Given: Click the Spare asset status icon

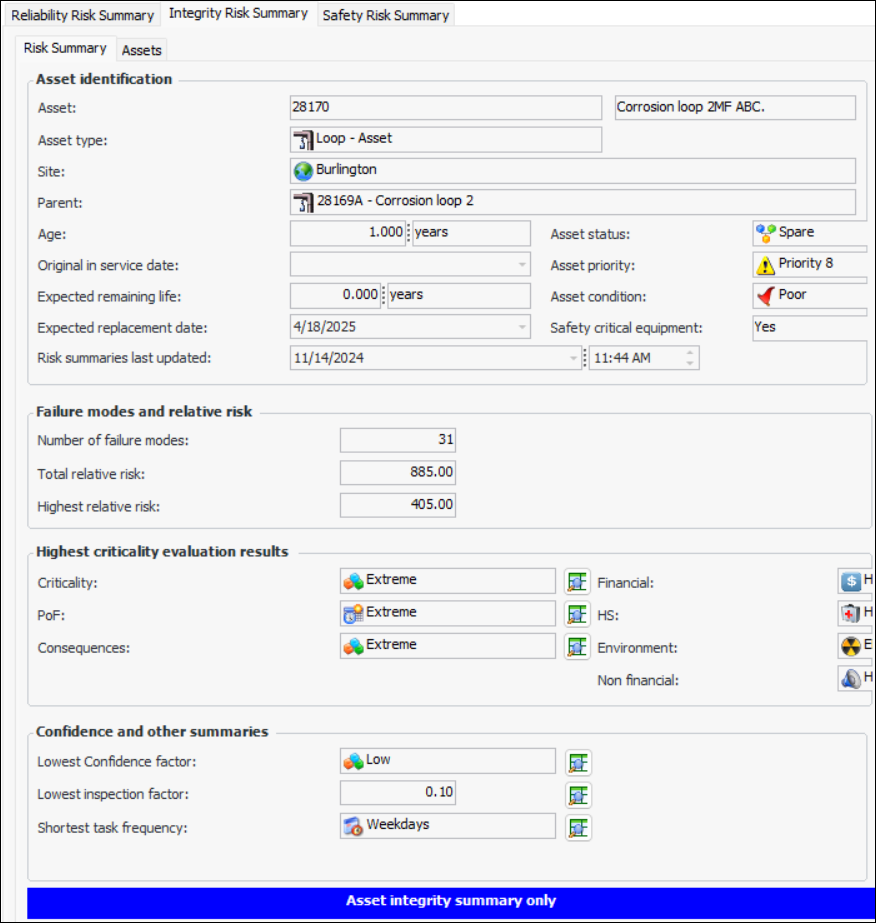Looking at the screenshot, I should 765,234.
